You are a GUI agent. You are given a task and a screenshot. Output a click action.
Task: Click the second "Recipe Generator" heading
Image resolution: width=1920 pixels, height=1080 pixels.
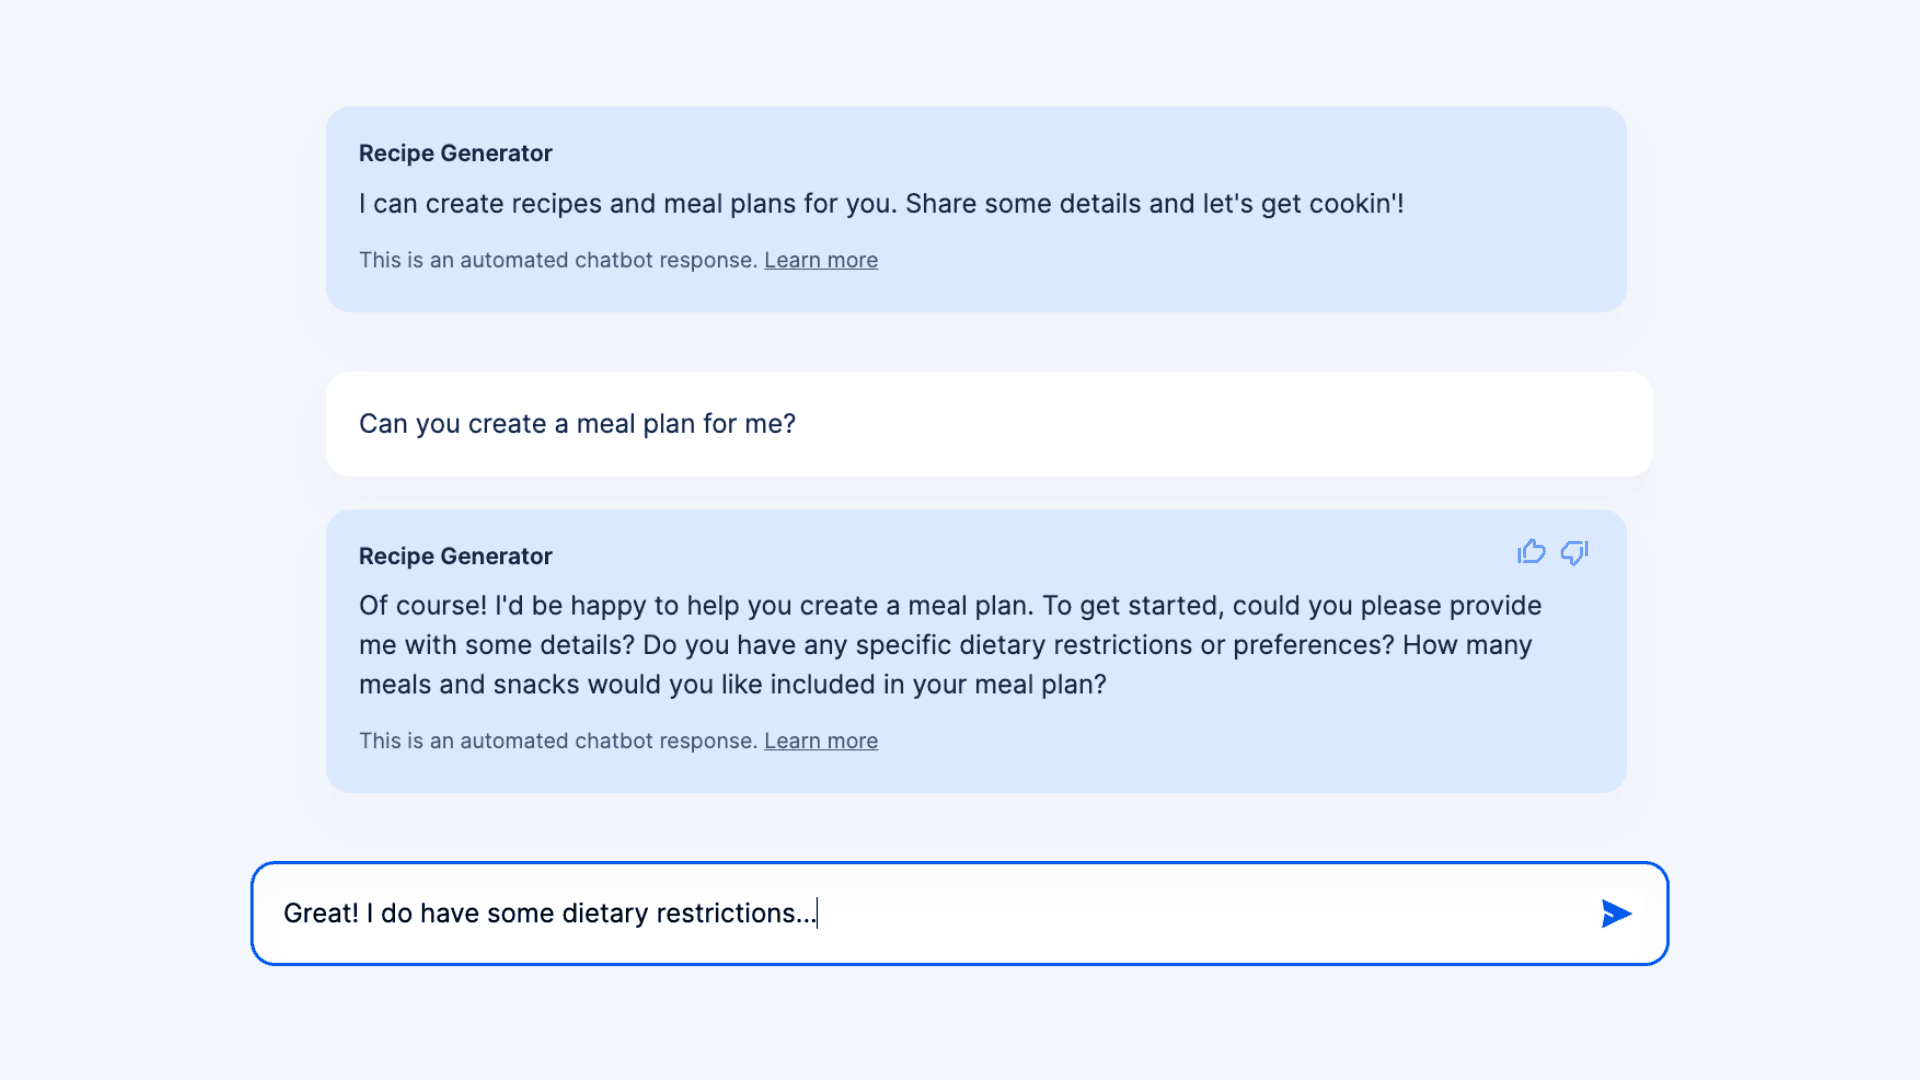point(455,556)
